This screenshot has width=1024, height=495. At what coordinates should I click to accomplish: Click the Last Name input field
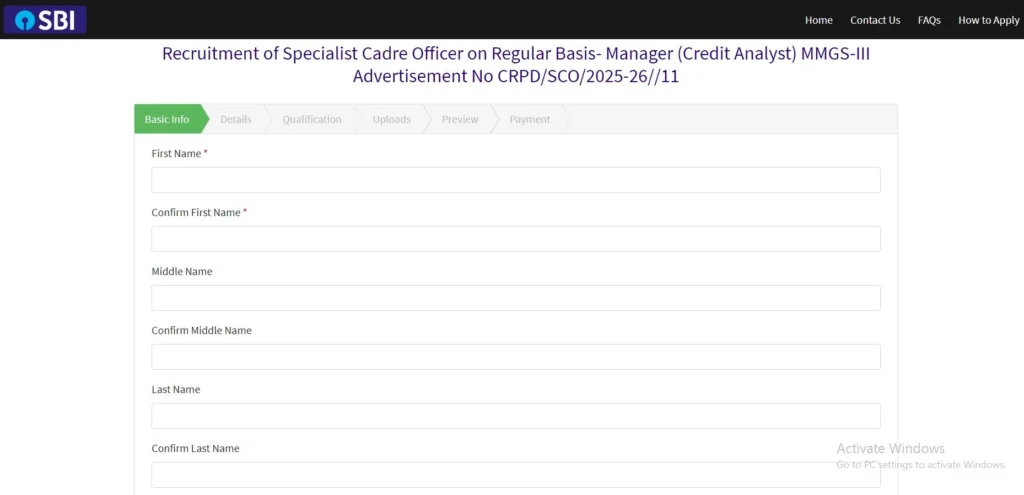pos(516,416)
